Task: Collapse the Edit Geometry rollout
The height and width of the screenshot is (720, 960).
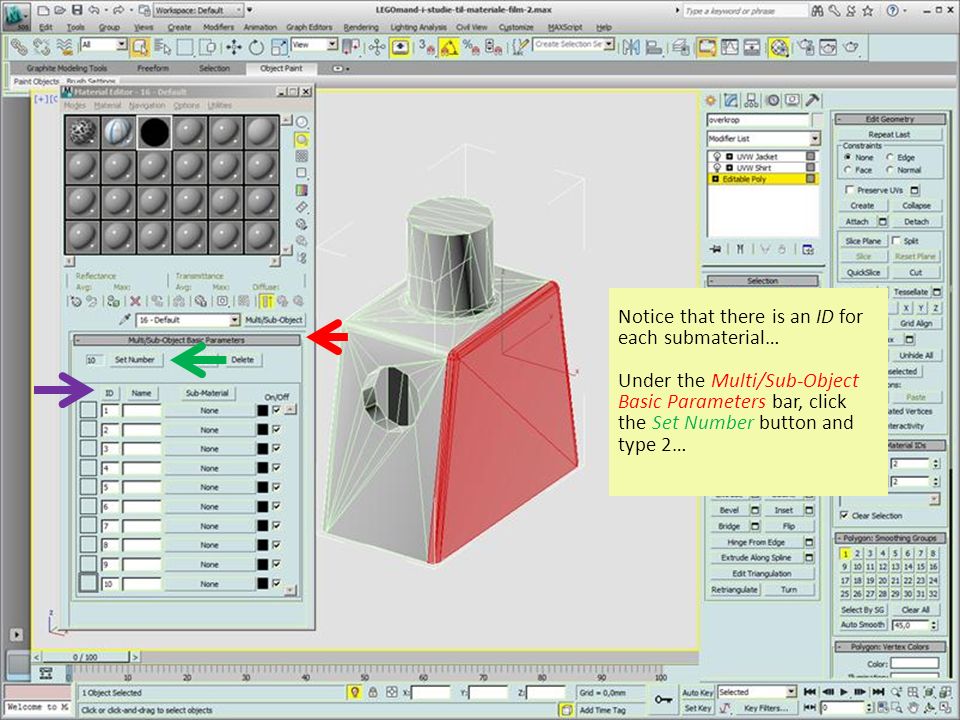Action: [x=890, y=119]
